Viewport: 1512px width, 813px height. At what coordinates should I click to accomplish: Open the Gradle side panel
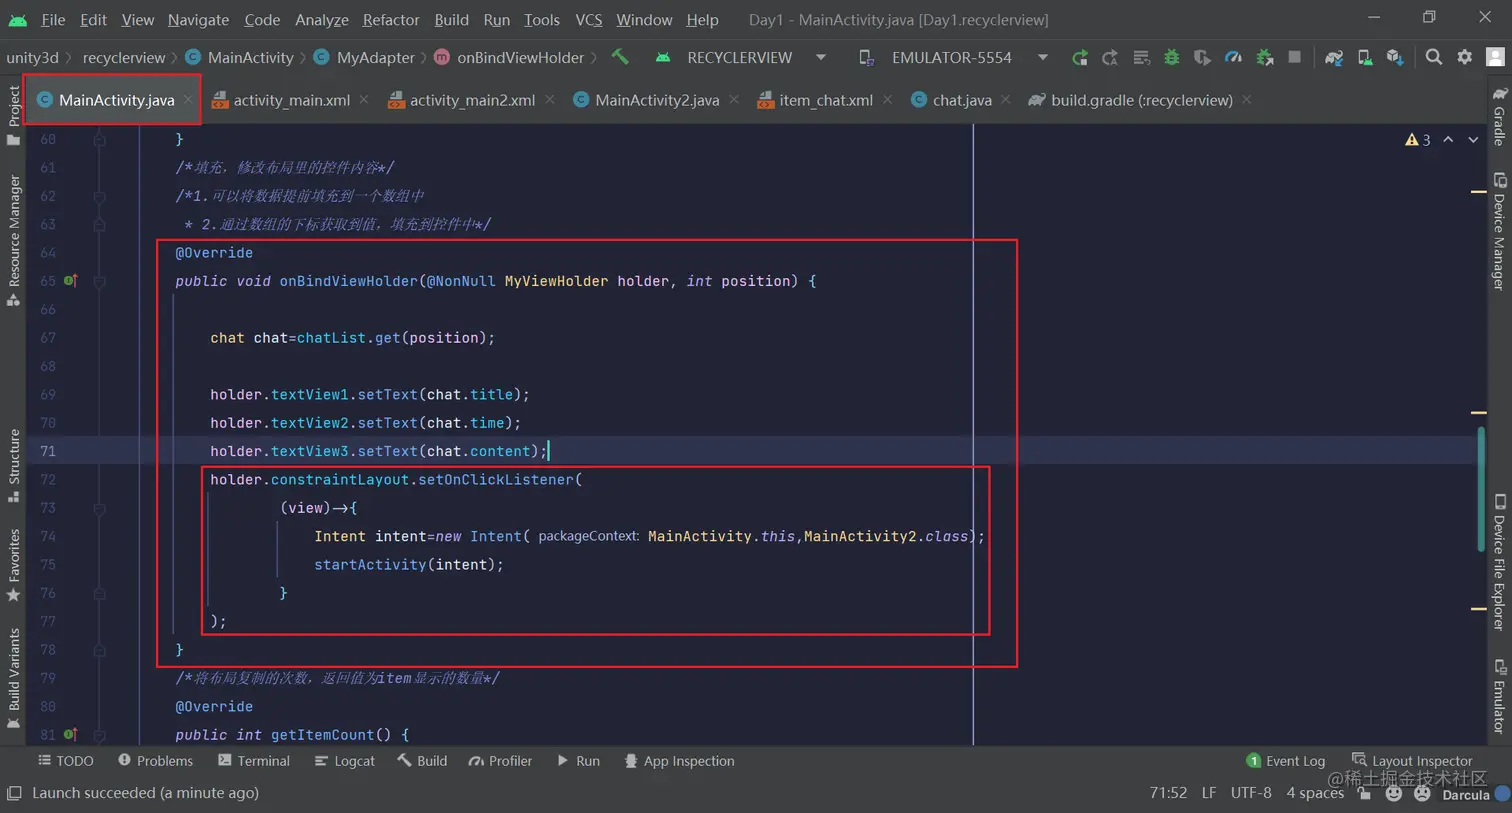(x=1499, y=116)
